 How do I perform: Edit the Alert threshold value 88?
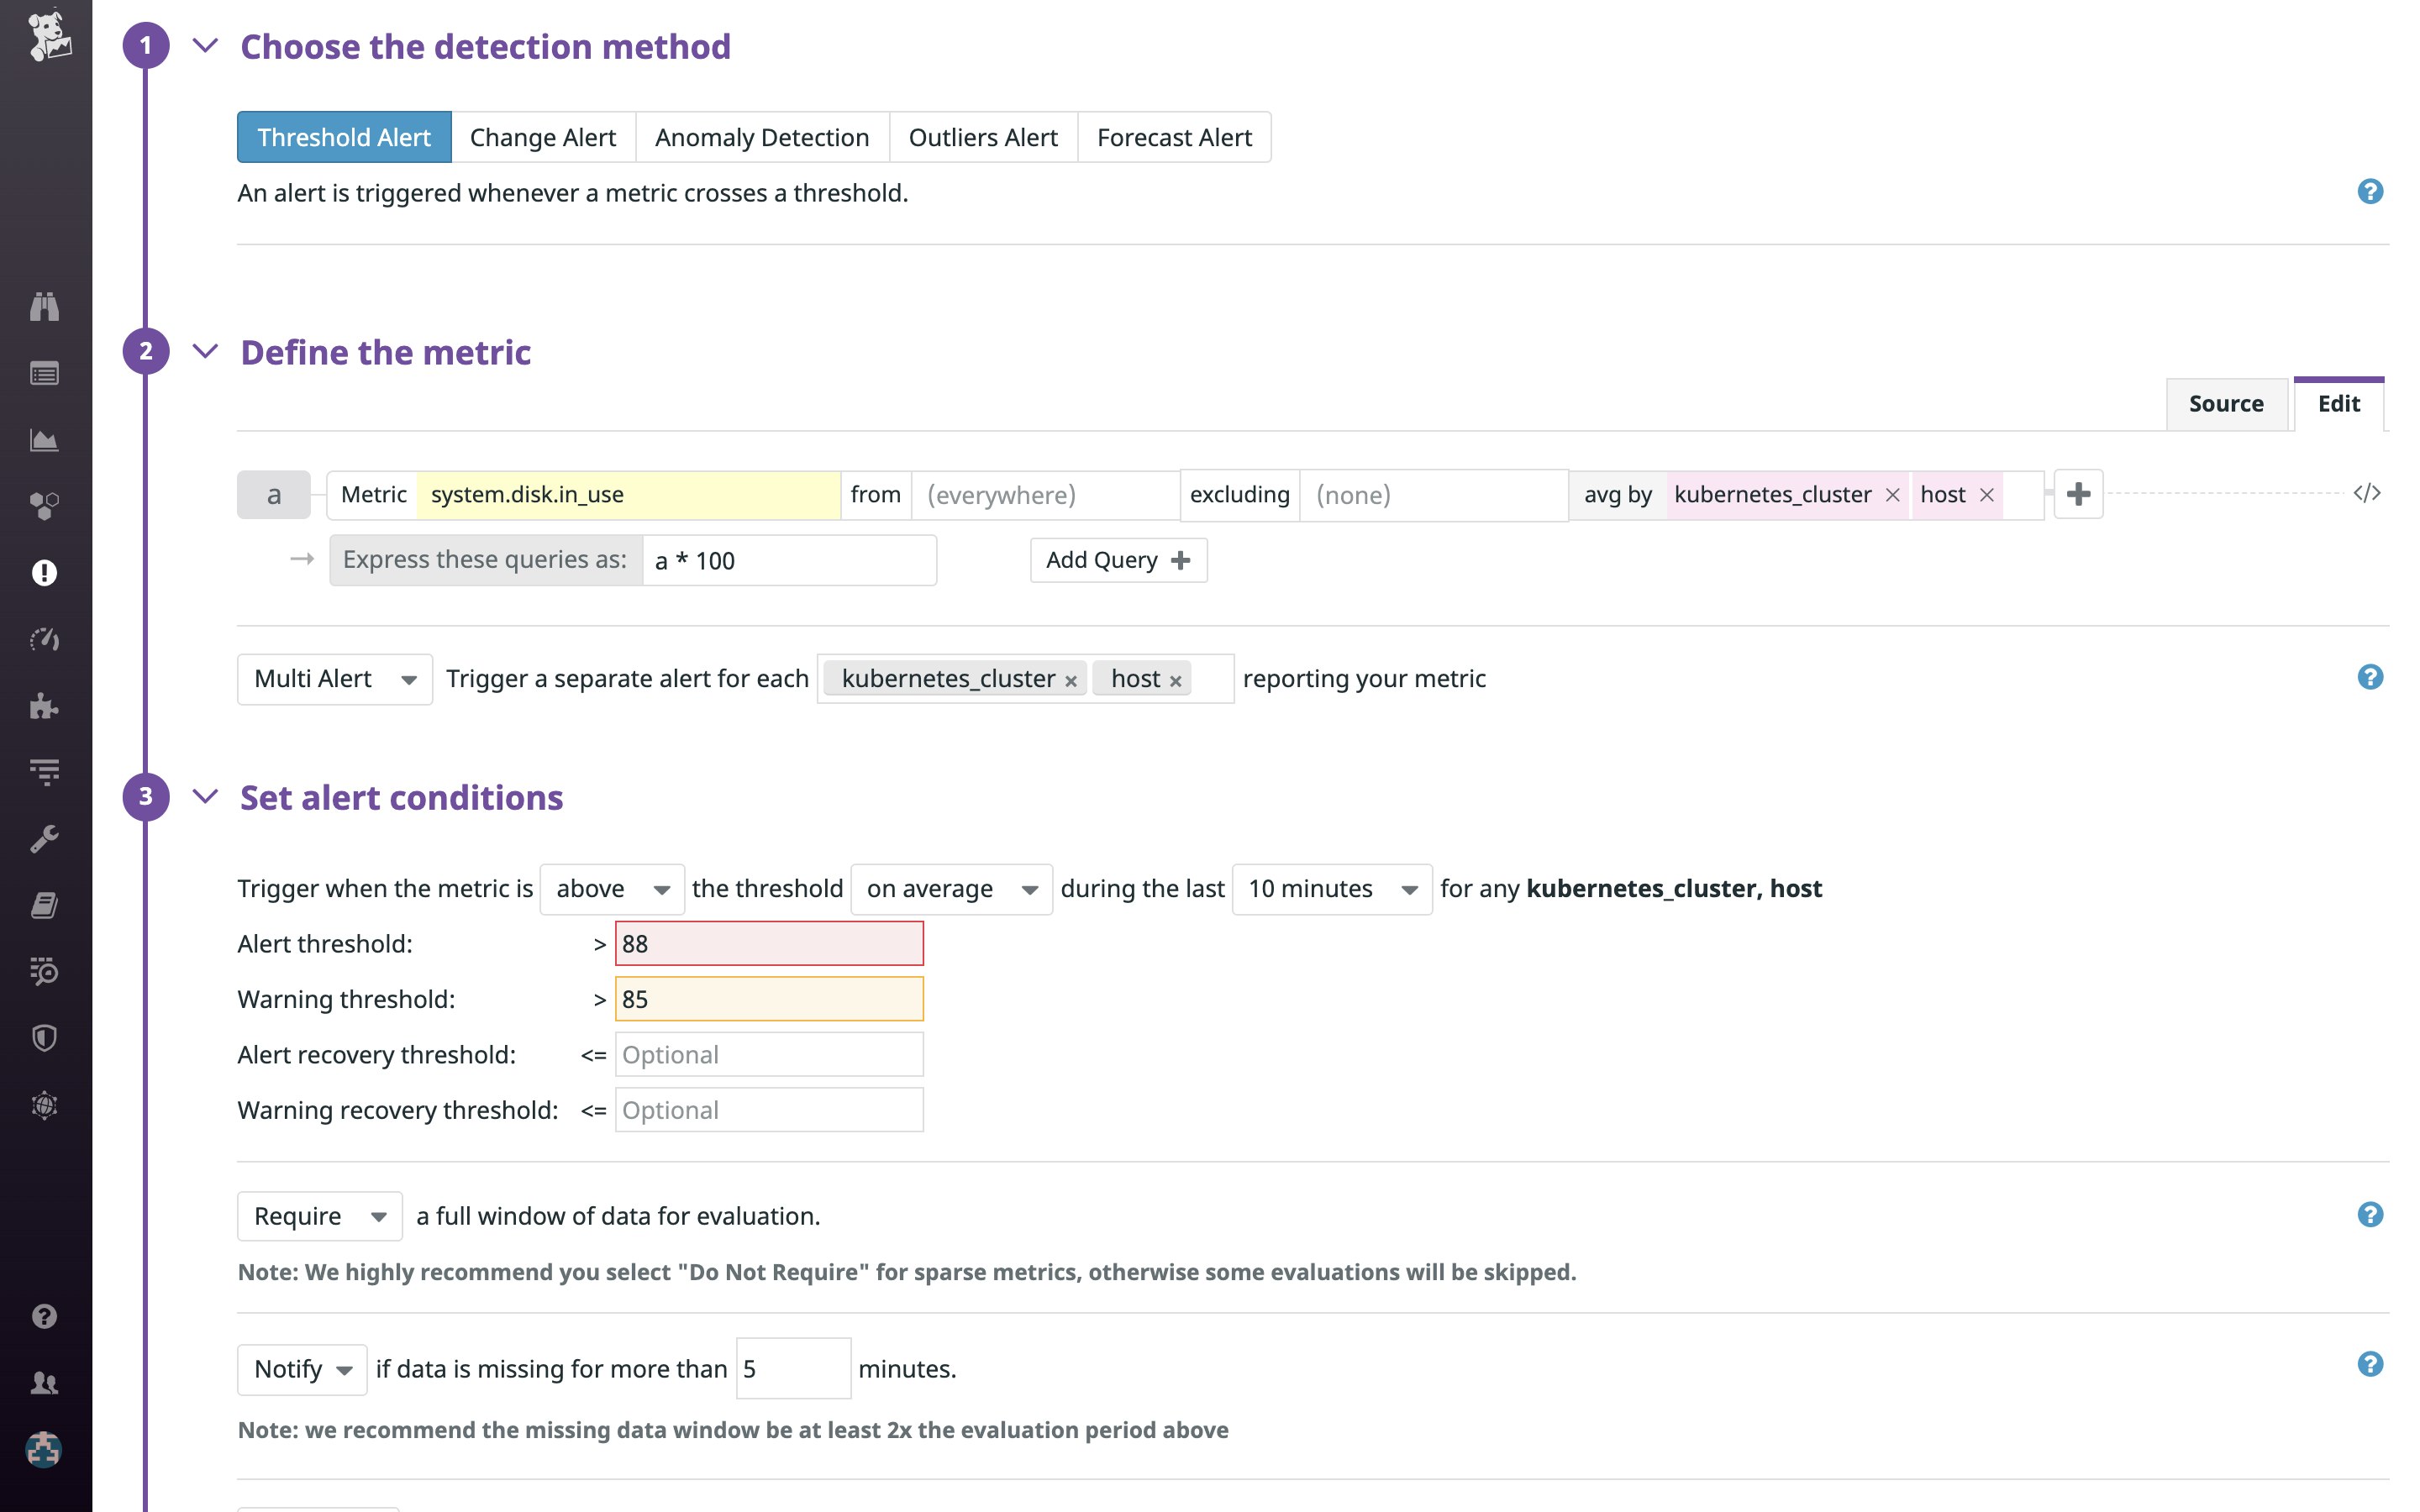click(x=768, y=942)
